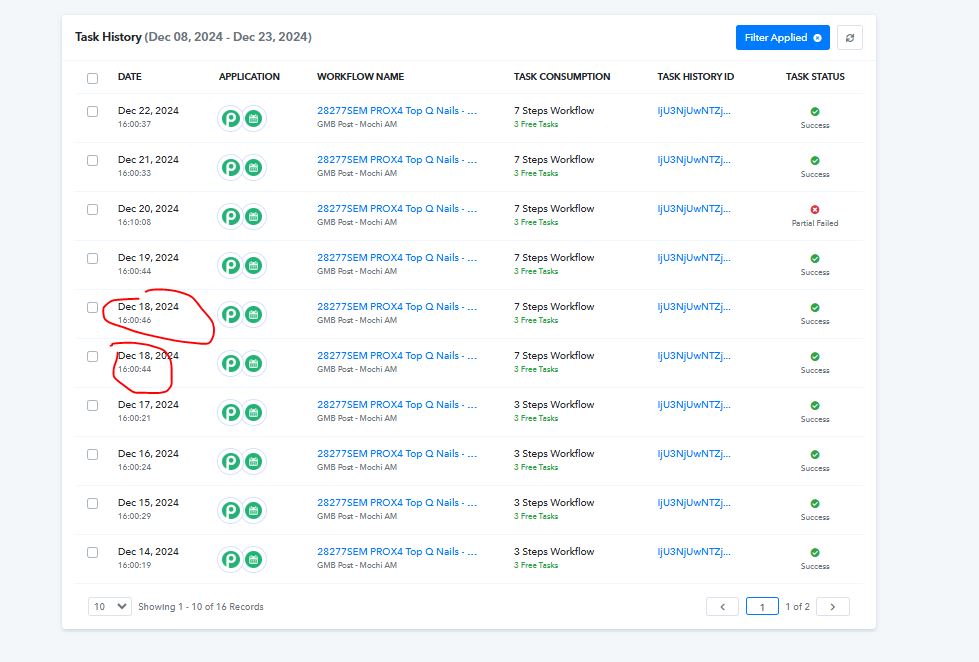The image size is (979, 662).
Task: Click the Task History date range title
Action: tap(193, 37)
